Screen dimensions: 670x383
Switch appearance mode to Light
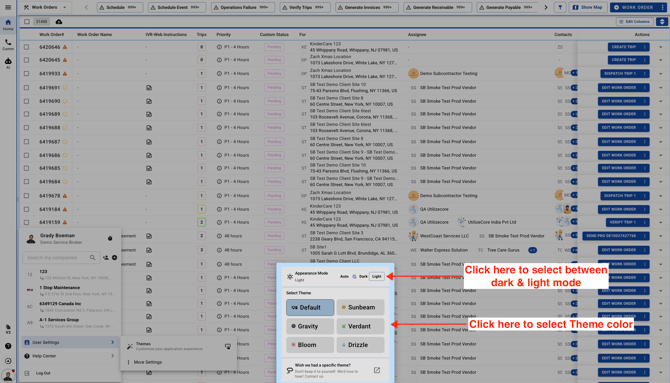[376, 277]
